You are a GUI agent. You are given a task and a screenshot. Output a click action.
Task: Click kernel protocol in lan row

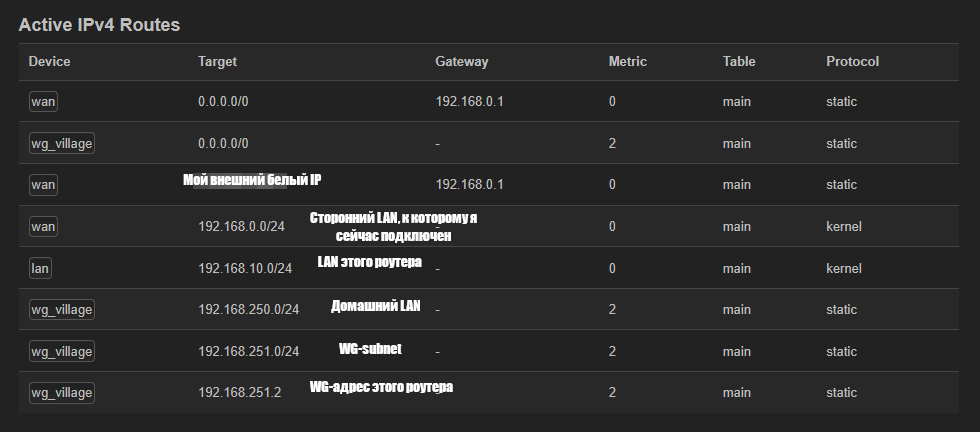coord(843,268)
